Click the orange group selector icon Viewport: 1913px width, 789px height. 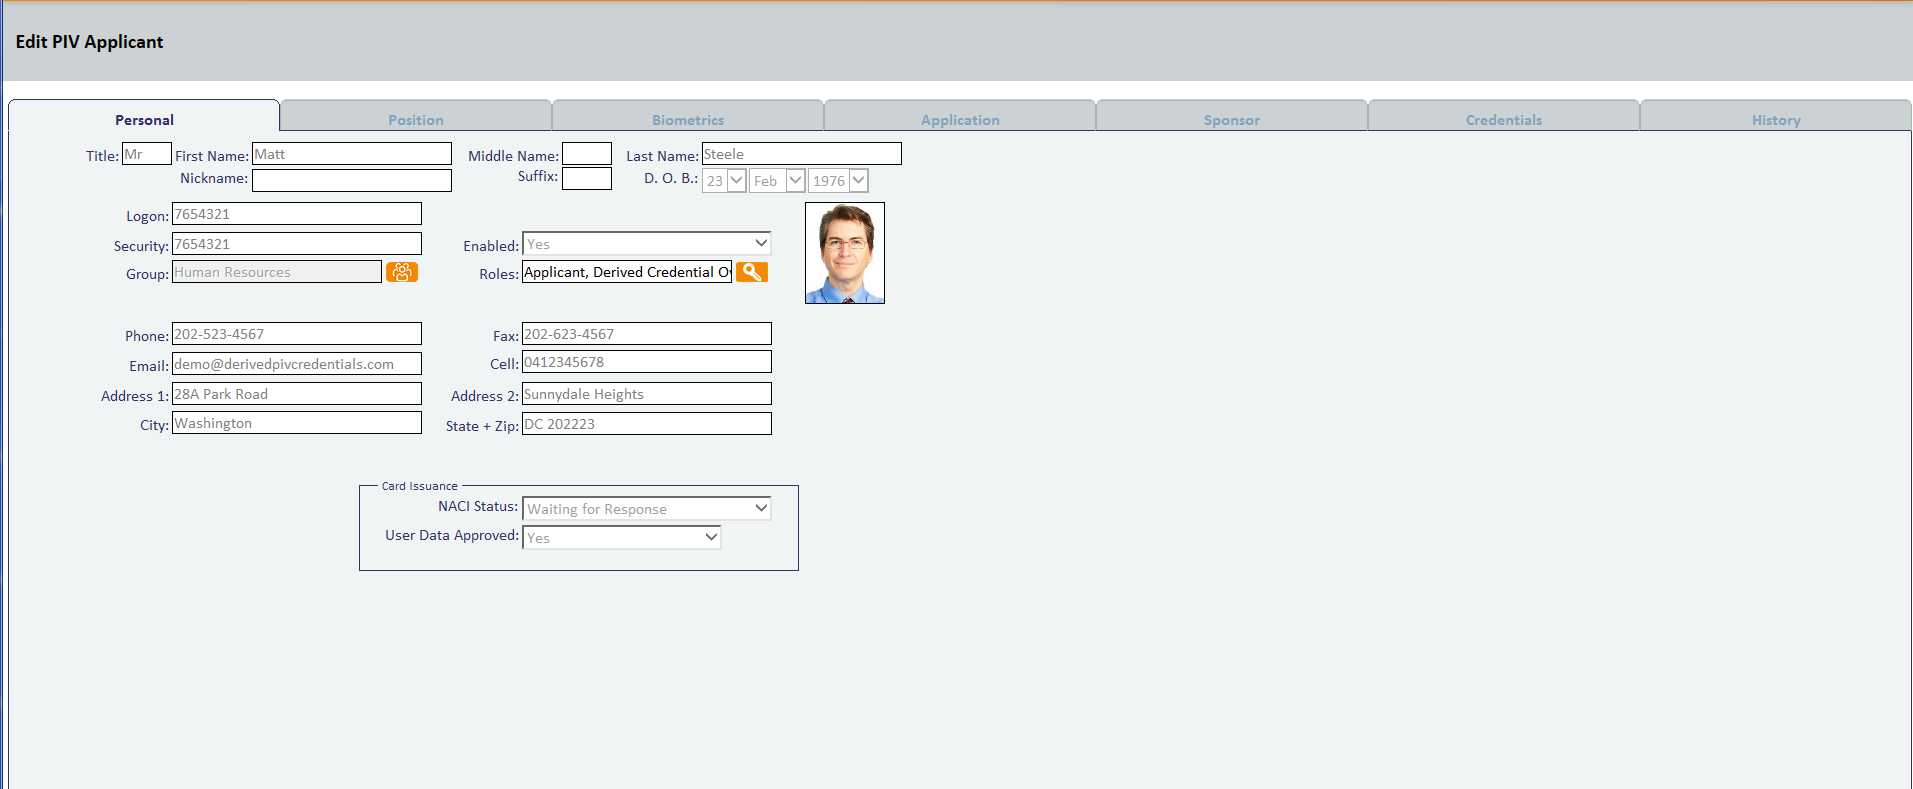402,272
